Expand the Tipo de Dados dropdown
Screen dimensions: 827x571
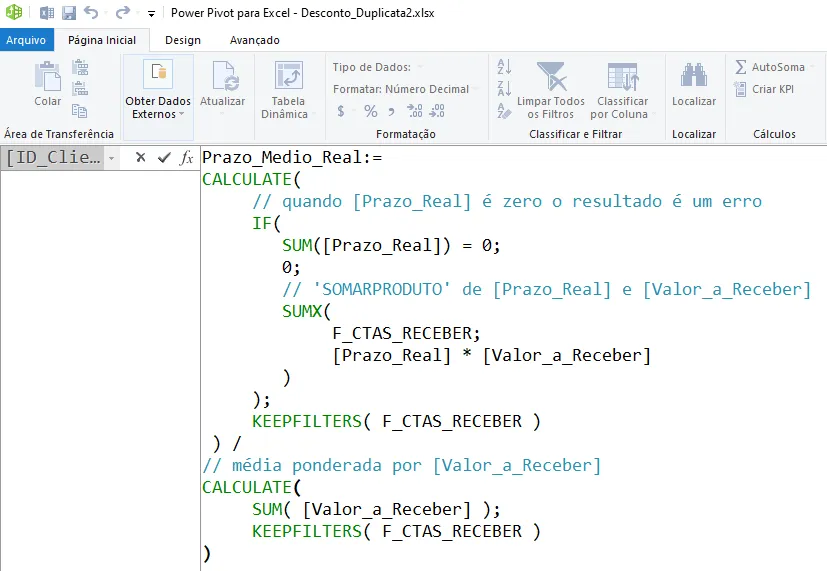(x=420, y=67)
